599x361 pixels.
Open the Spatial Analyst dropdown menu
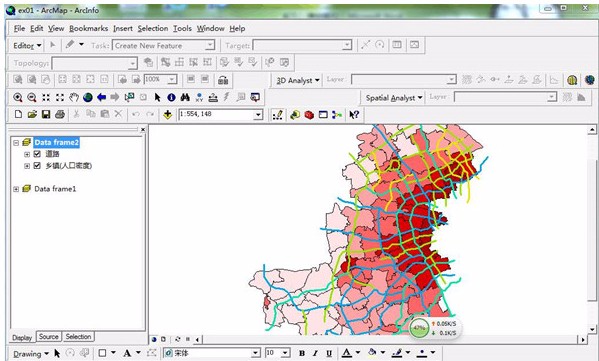[394, 98]
